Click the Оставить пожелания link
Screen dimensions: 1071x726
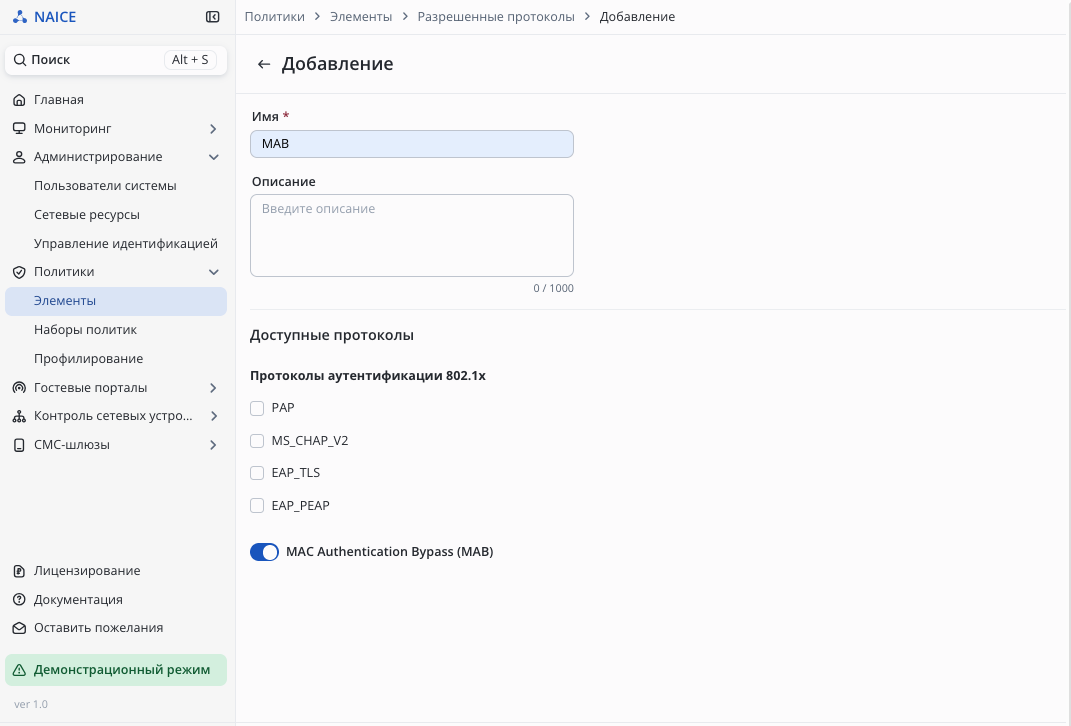point(98,628)
